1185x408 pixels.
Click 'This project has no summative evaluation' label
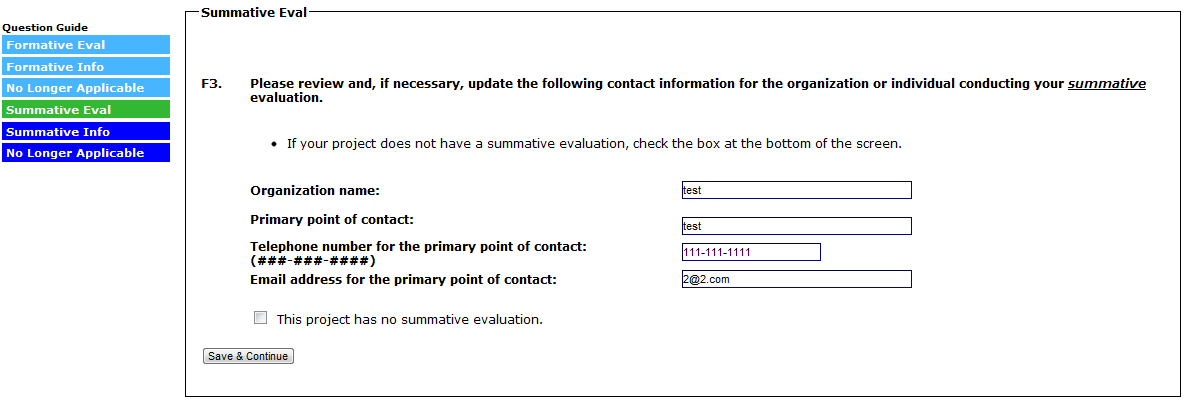pyautogui.click(x=409, y=320)
